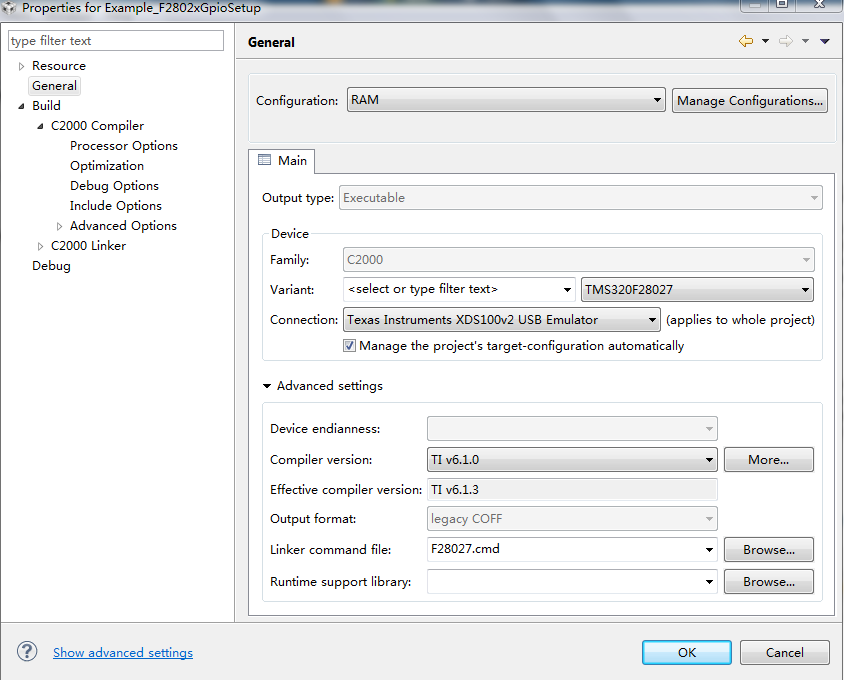Viewport: 844px width, 680px height.
Task: Open the Connection XDS100v2 emulator dropdown
Action: [x=502, y=320]
